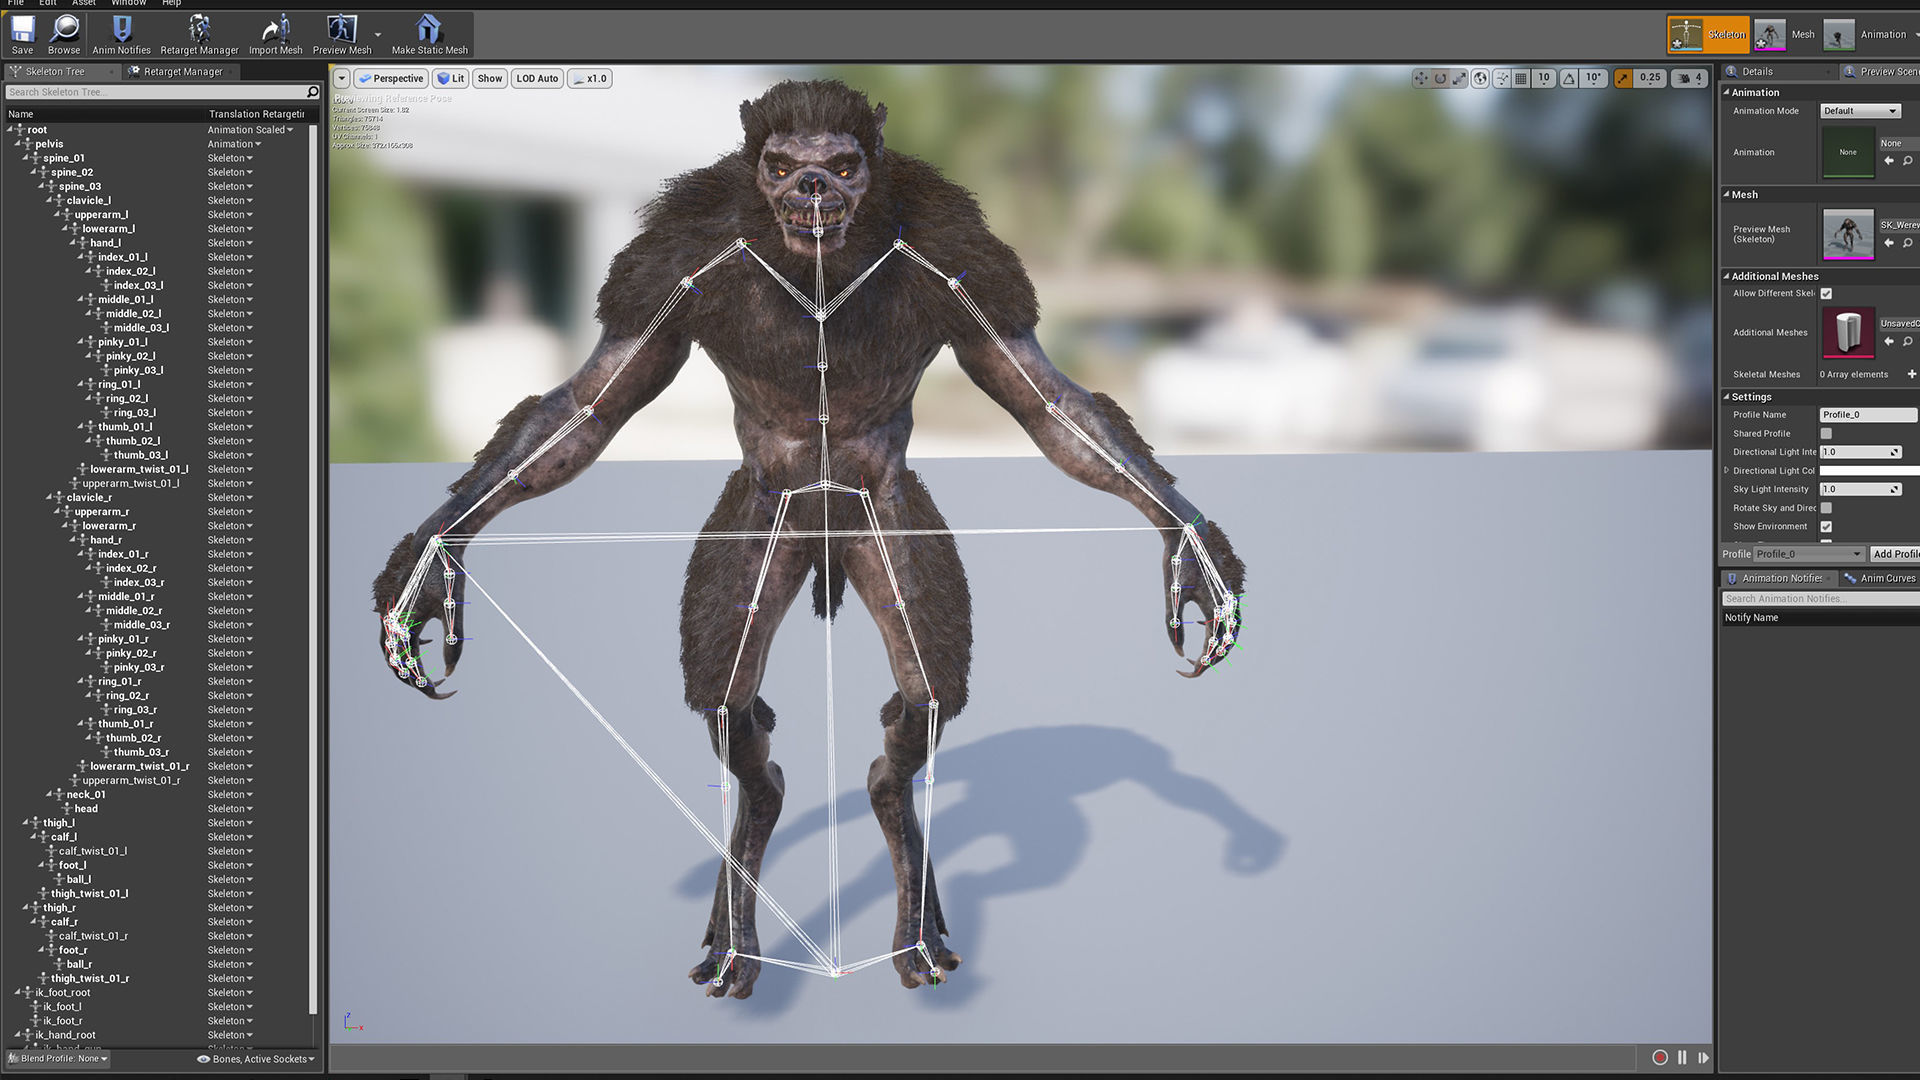Click magnifier icon beside Animation asset
The image size is (1920, 1080).
(1908, 160)
